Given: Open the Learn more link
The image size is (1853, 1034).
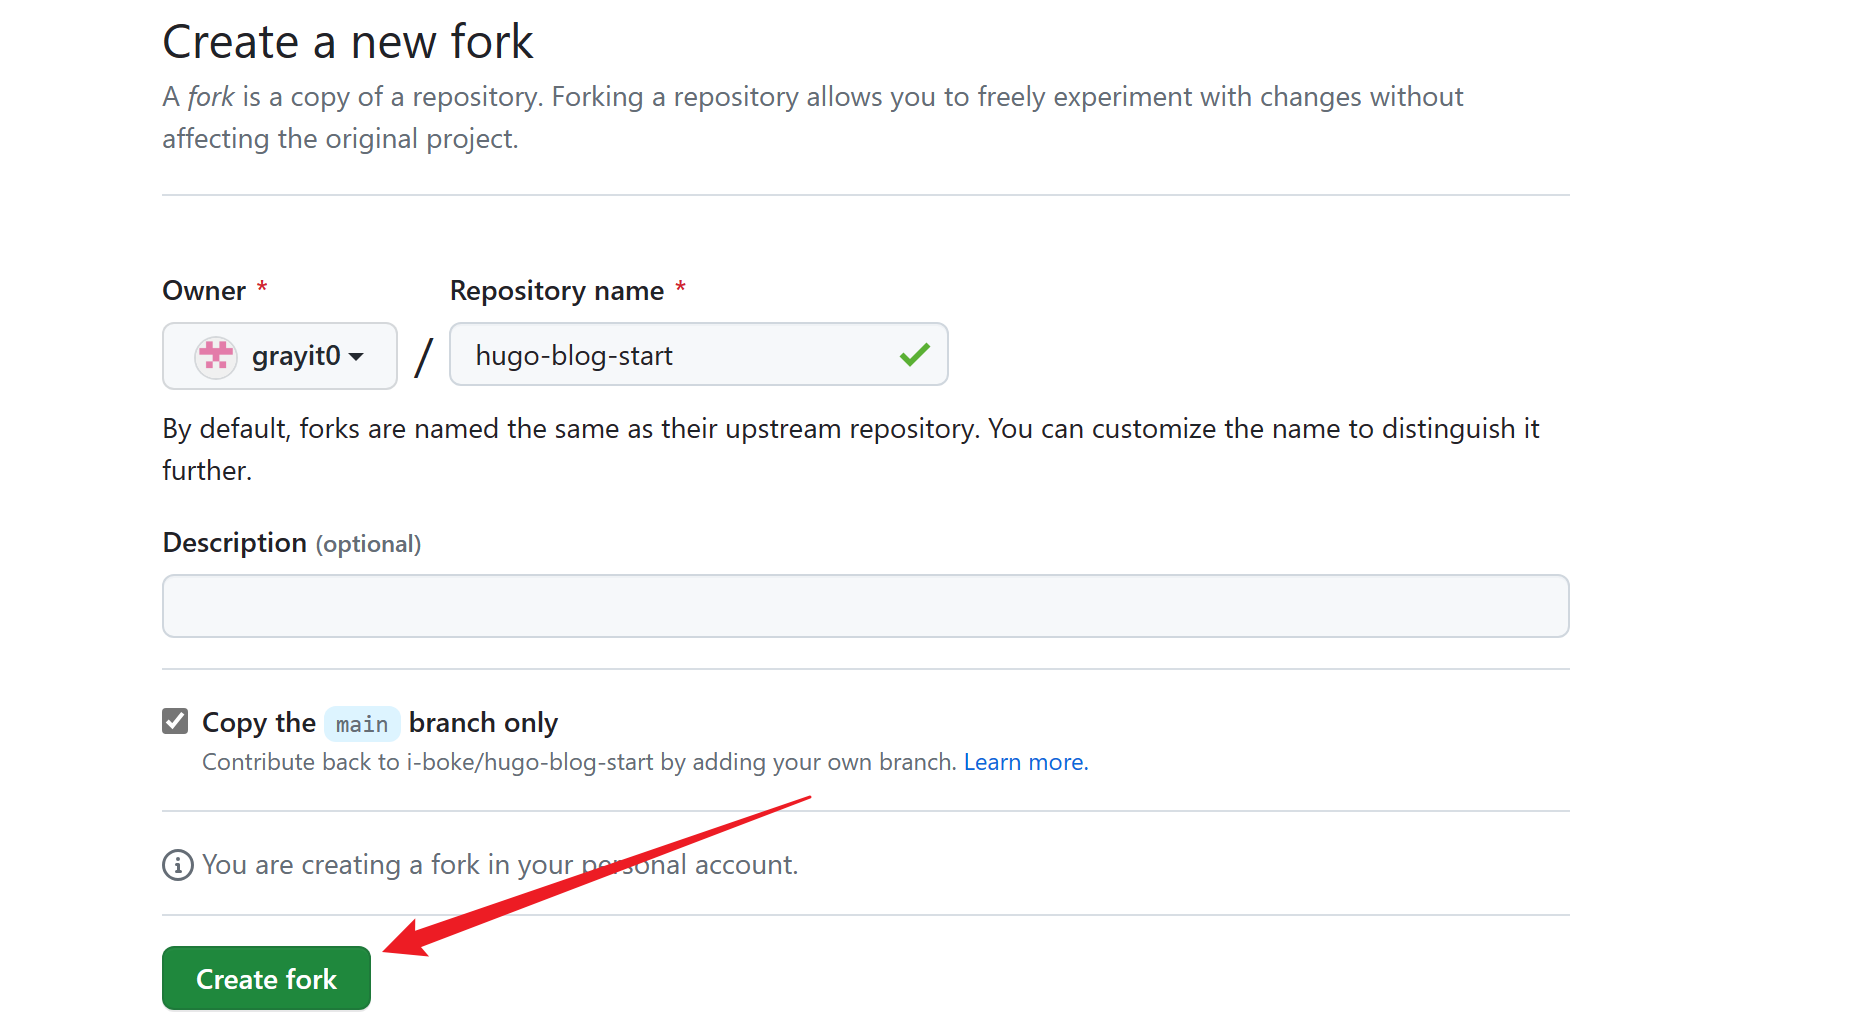Looking at the screenshot, I should click(x=1025, y=763).
